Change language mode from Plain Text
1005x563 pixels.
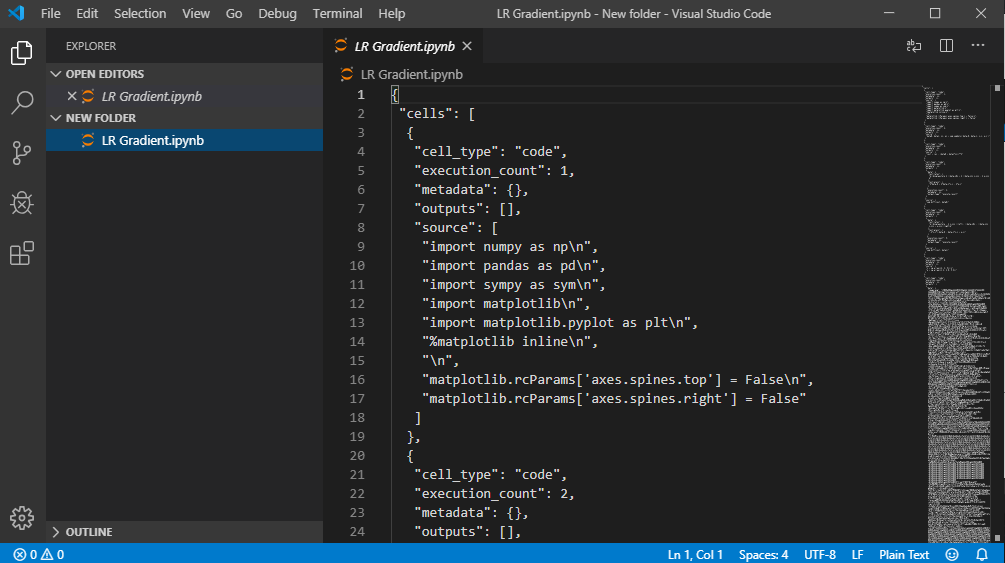[x=904, y=554]
